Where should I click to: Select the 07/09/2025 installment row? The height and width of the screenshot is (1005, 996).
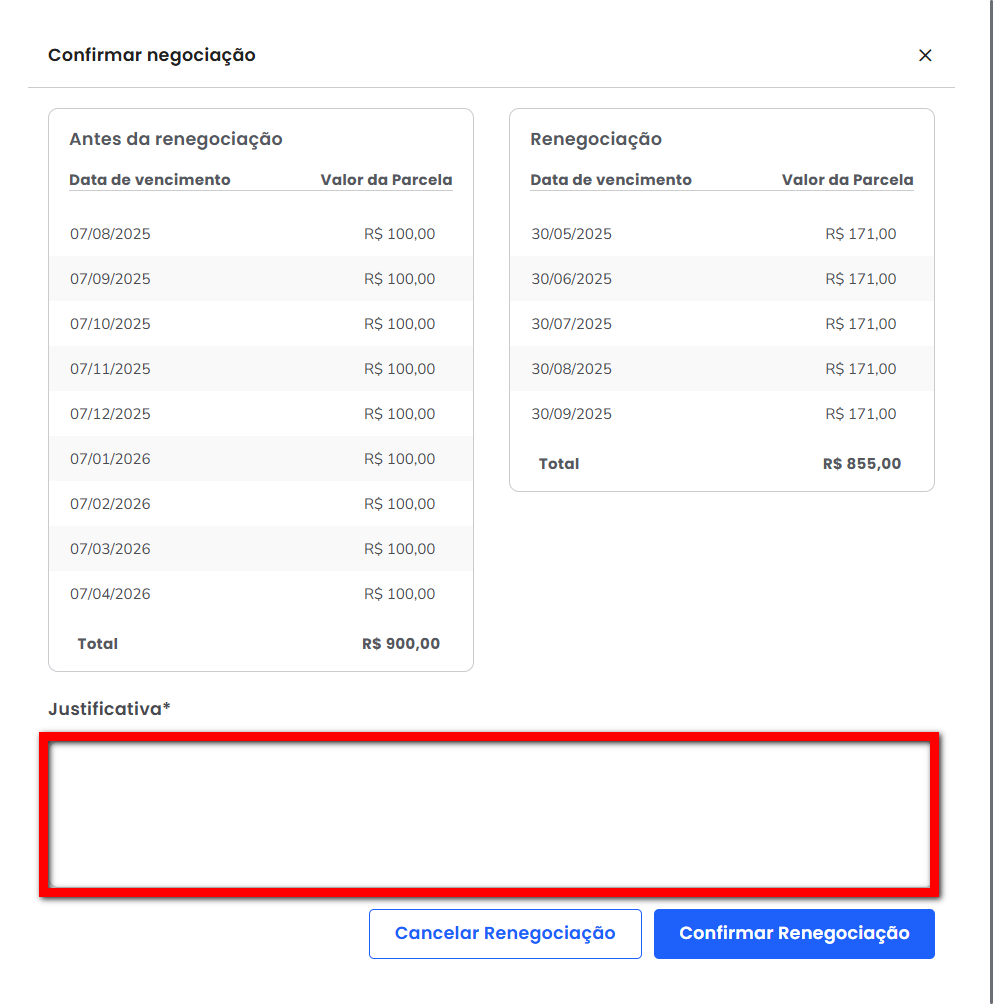click(x=261, y=279)
